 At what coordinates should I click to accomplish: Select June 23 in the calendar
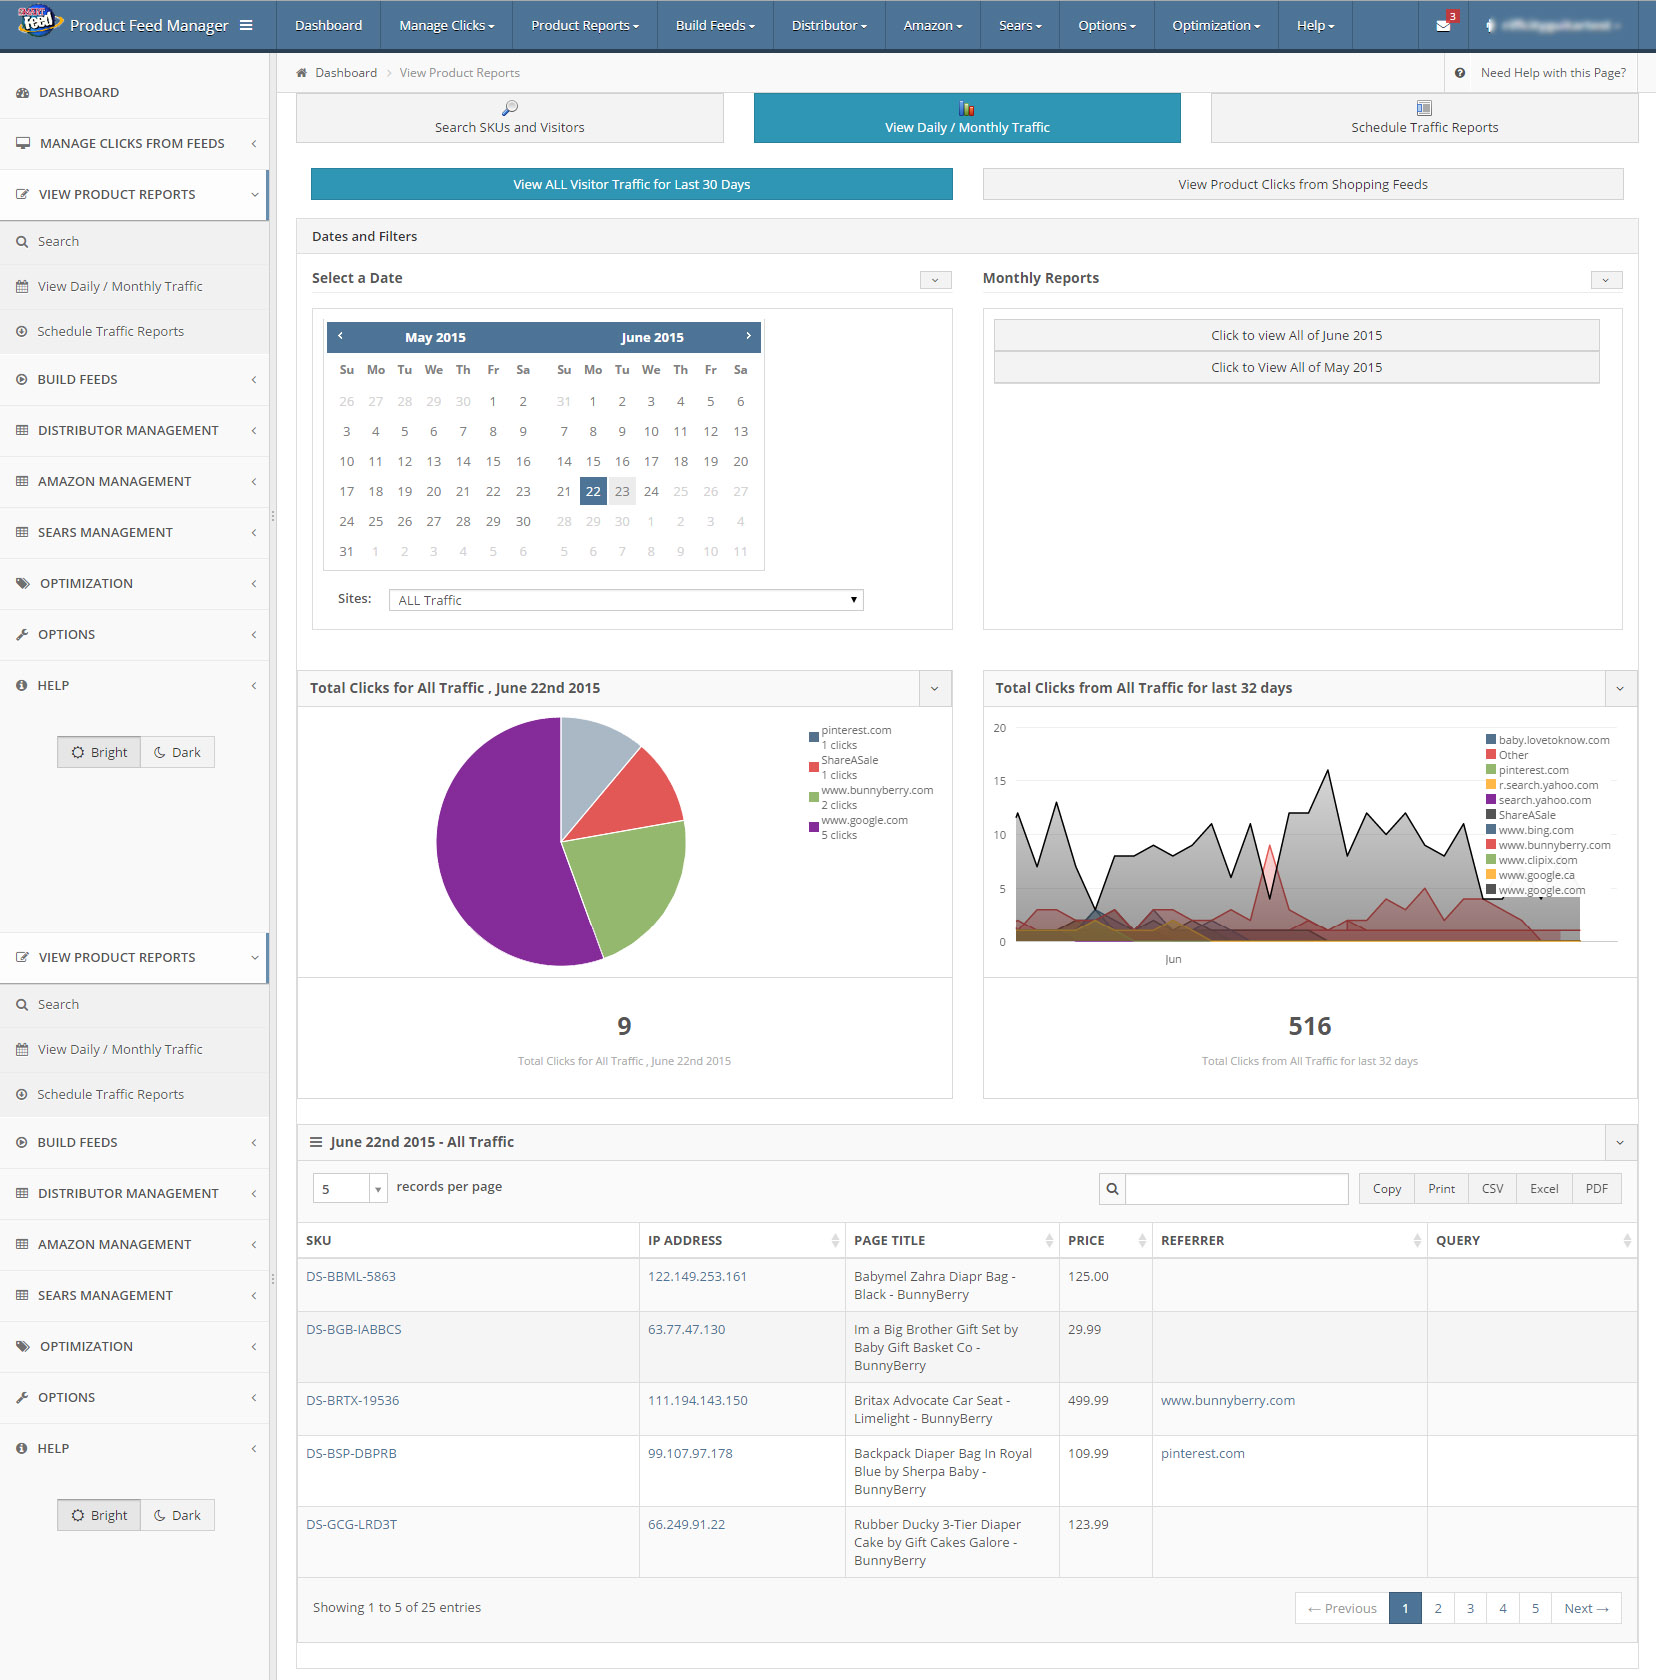pyautogui.click(x=622, y=491)
